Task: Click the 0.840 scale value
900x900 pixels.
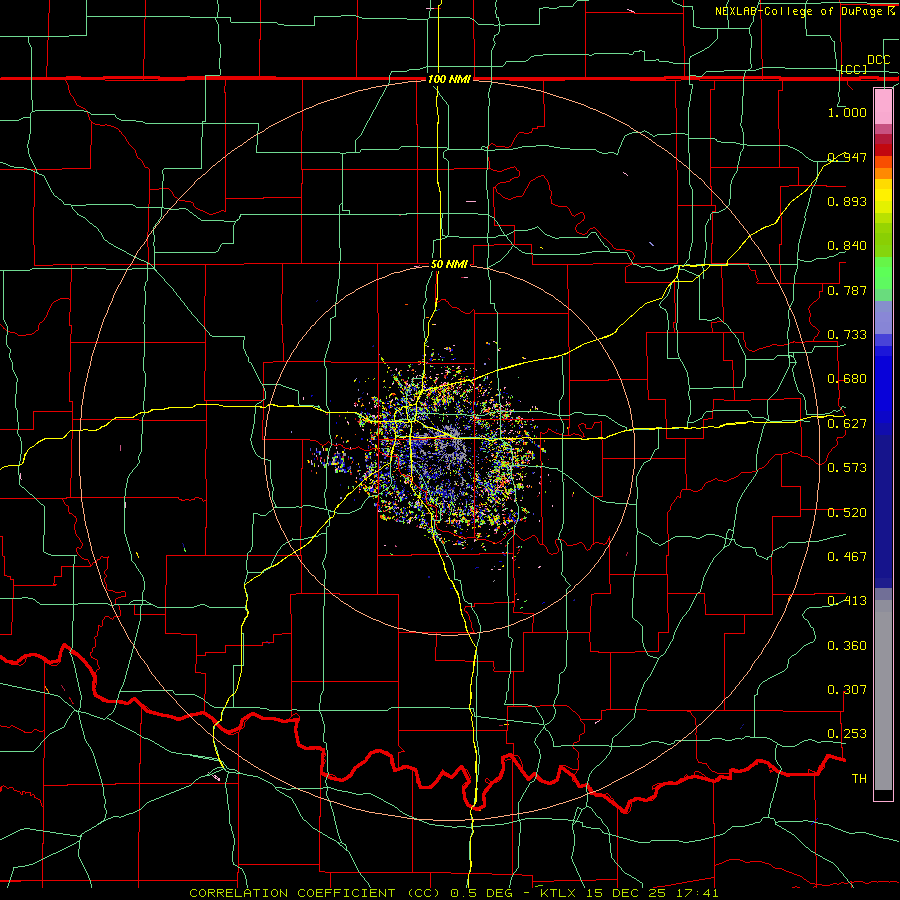Action: click(847, 246)
